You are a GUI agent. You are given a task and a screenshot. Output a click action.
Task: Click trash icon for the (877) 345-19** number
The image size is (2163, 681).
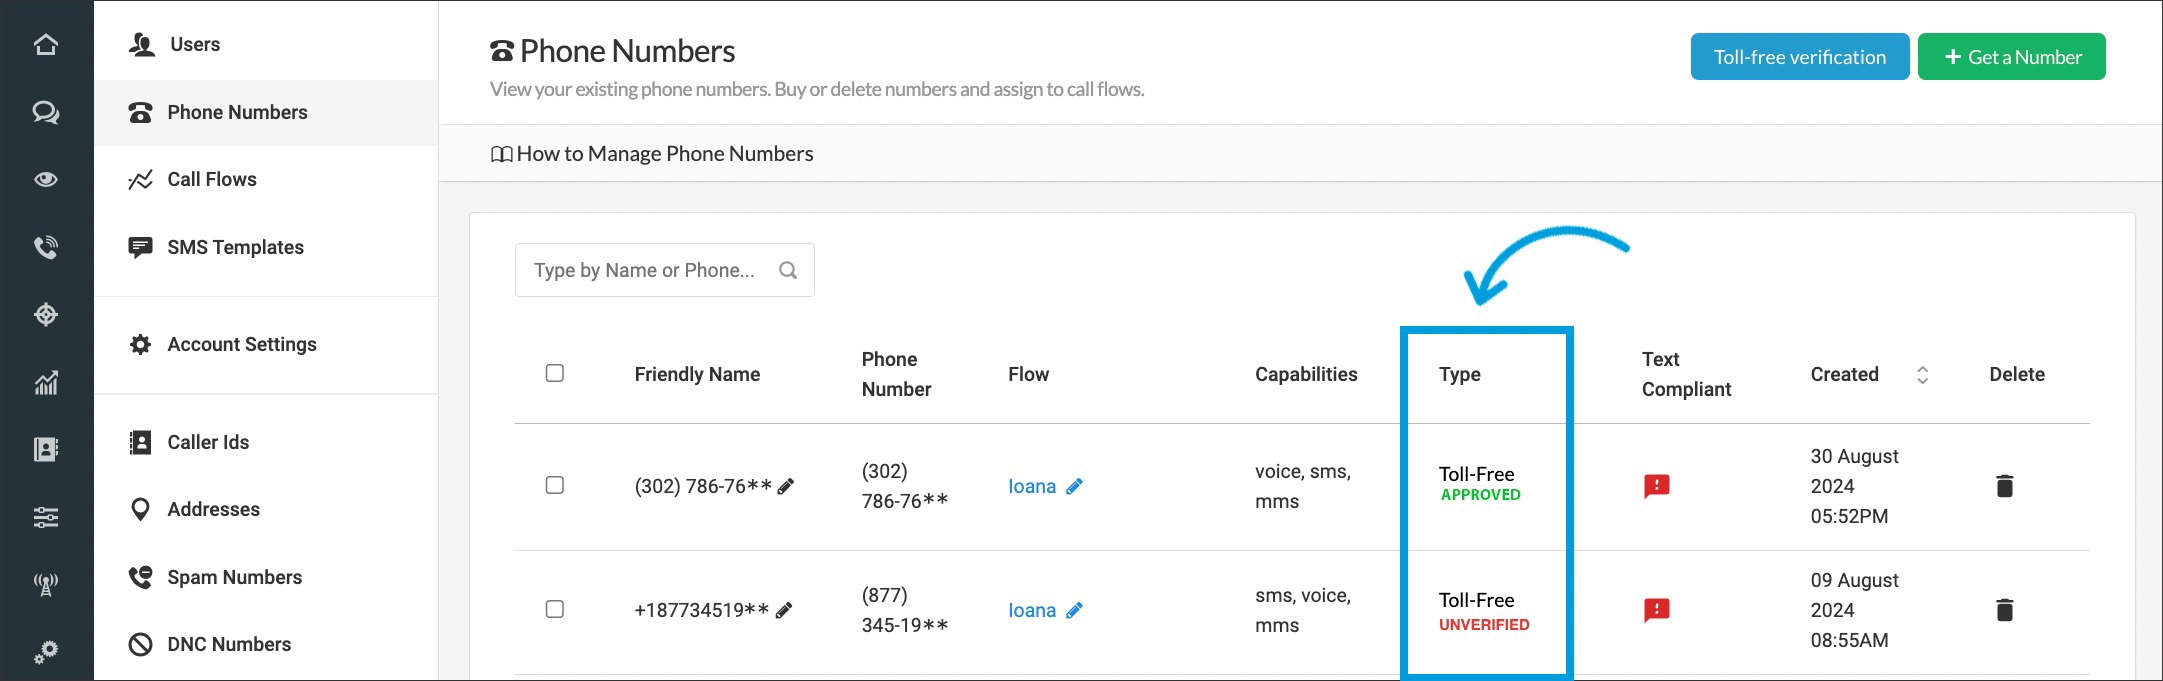(2004, 610)
